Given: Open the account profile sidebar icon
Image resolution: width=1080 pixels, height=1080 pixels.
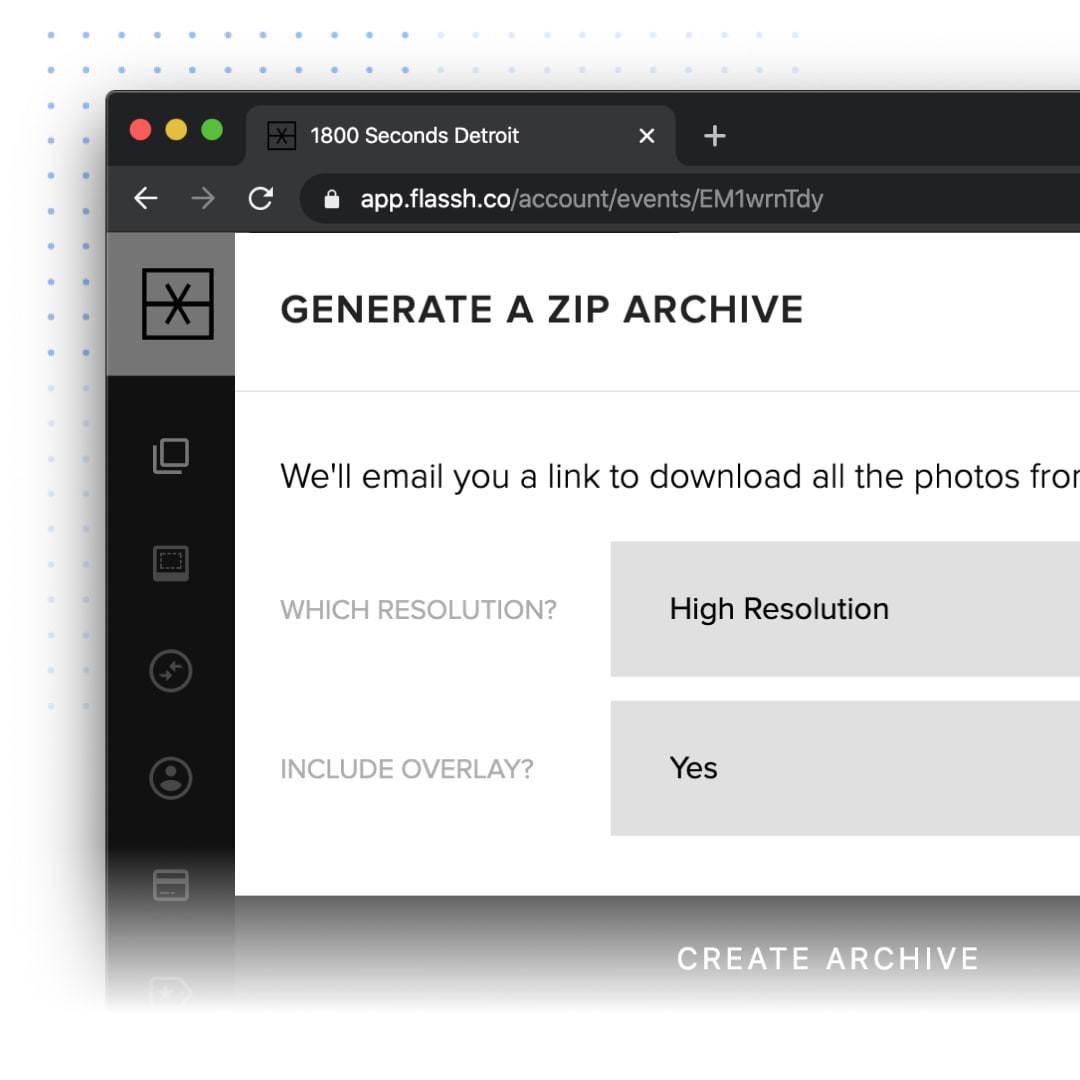Looking at the screenshot, I should 170,778.
